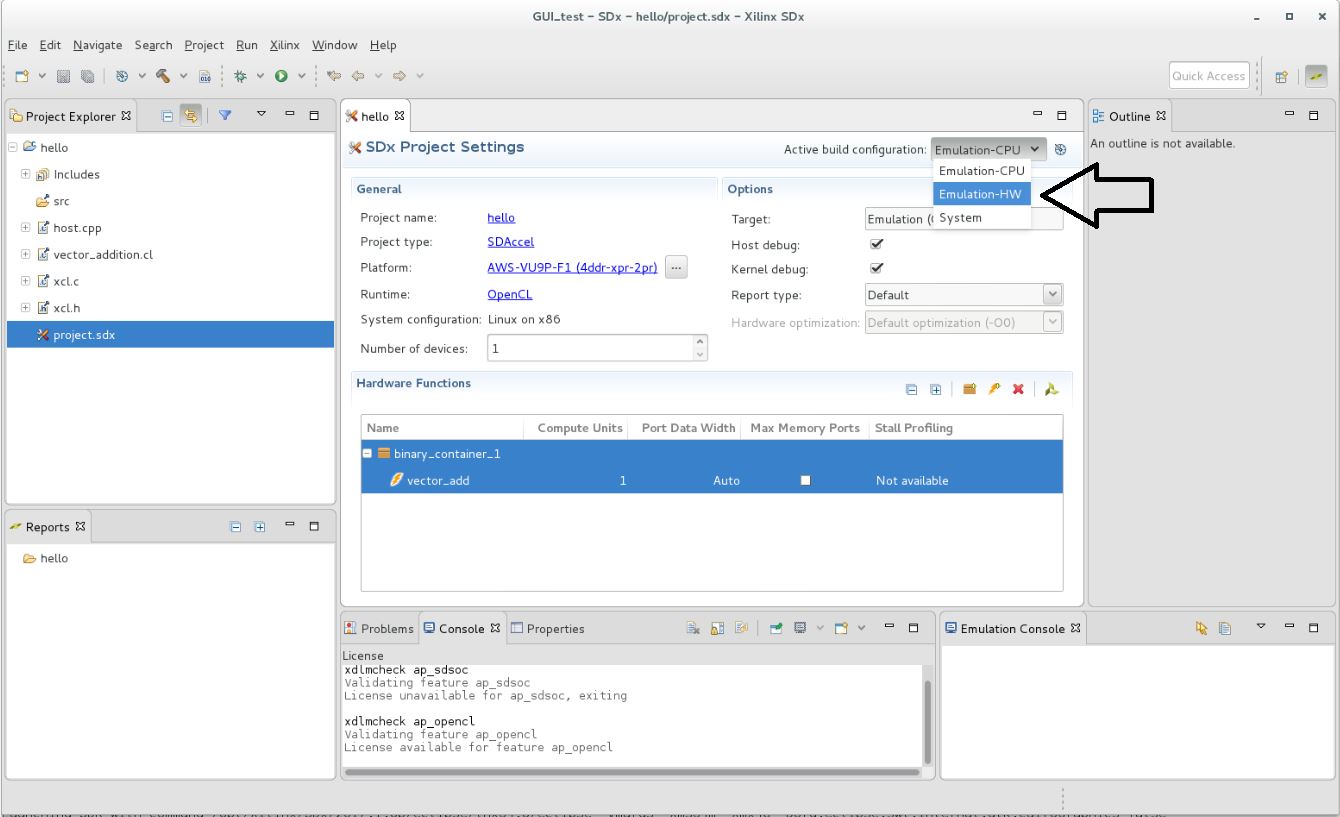Toggle Link with Editor in Project Explorer
The width and height of the screenshot is (1340, 817).
190,116
